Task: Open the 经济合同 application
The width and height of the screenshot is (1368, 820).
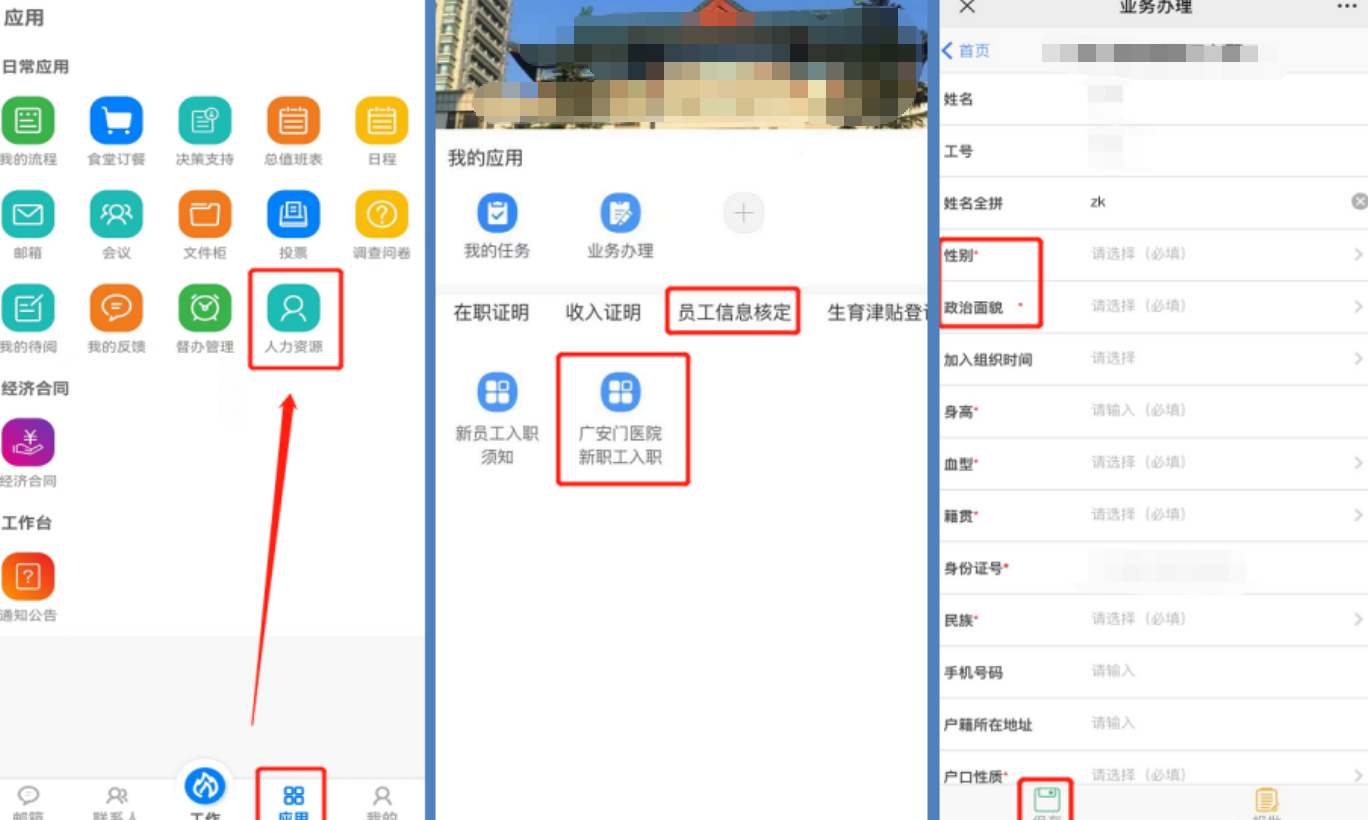Action: click(x=29, y=441)
